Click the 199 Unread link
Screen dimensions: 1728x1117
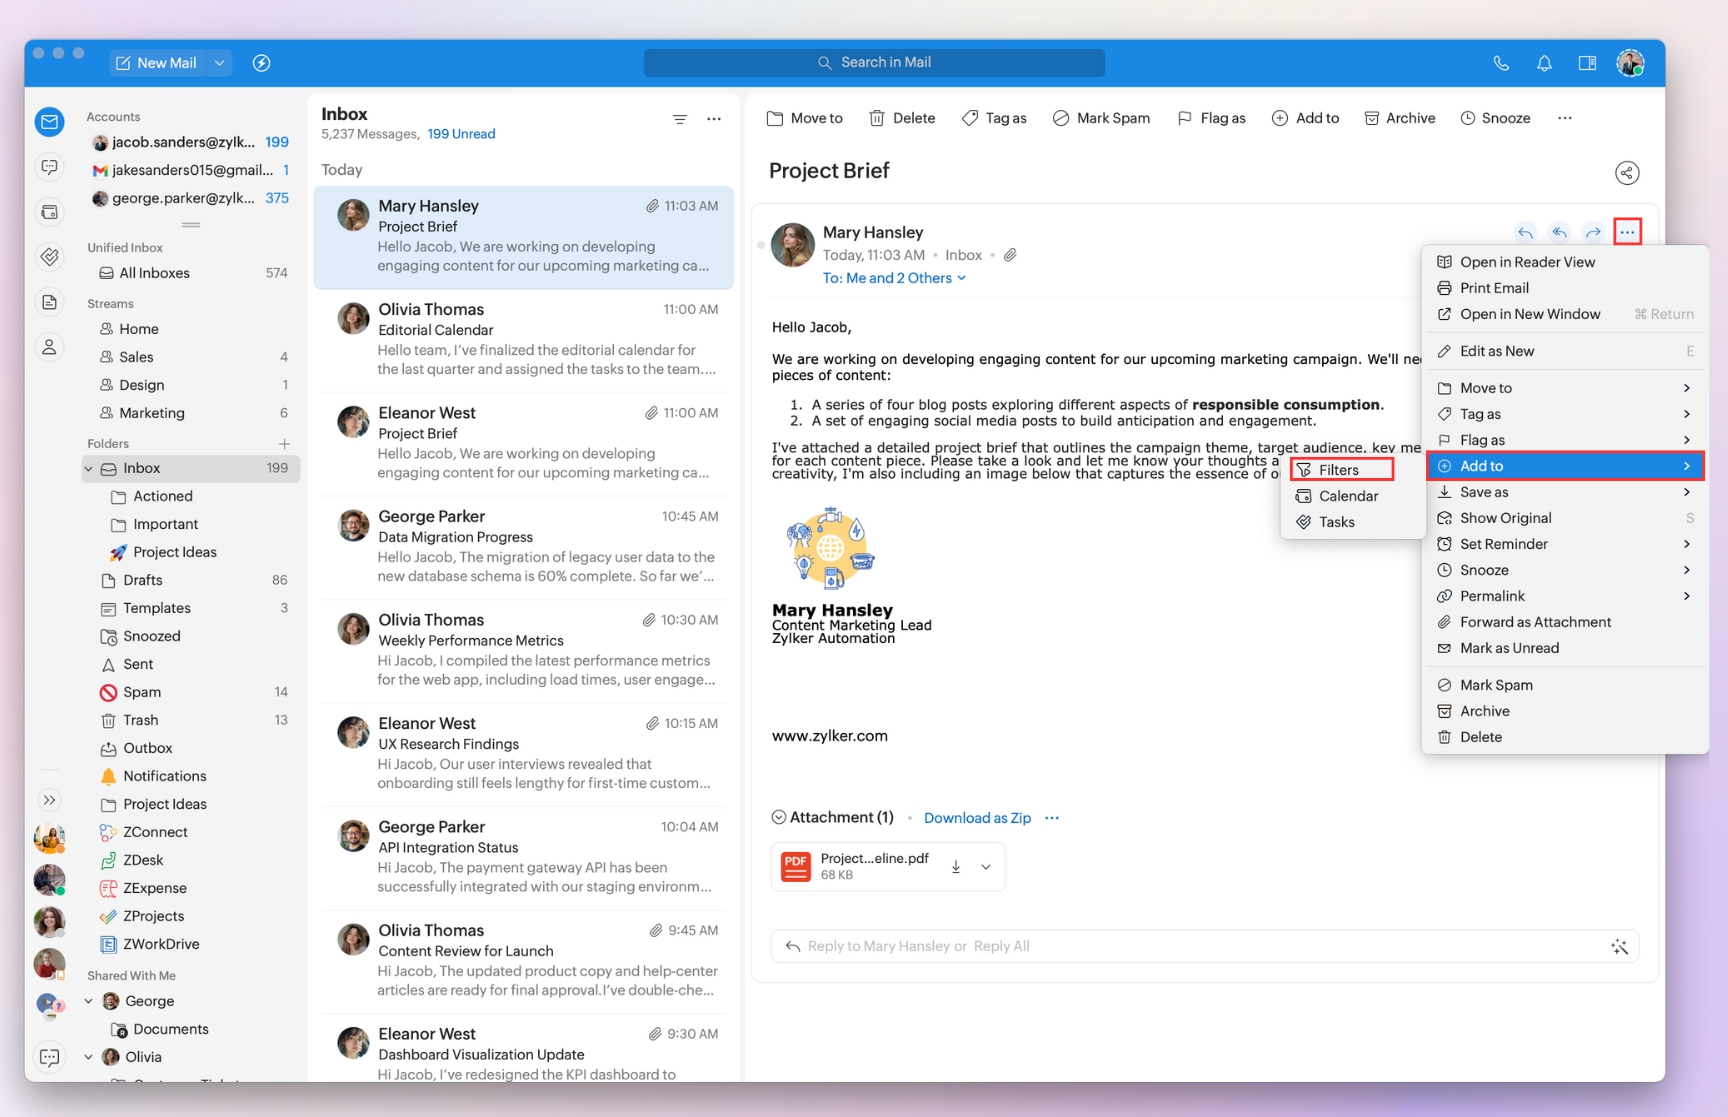pyautogui.click(x=461, y=134)
